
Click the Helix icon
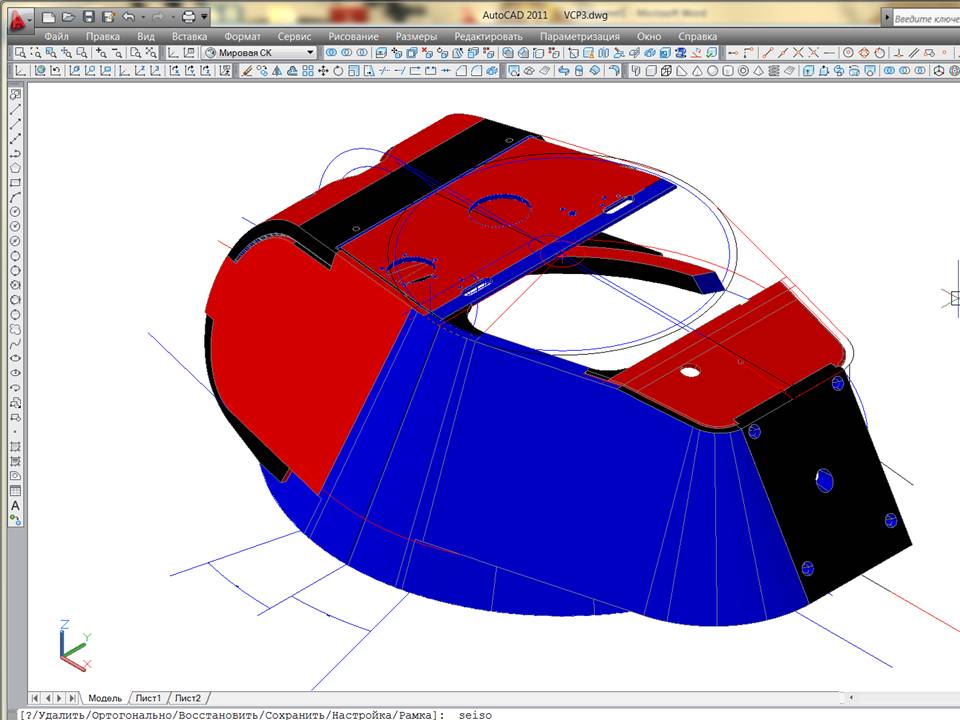pos(774,71)
